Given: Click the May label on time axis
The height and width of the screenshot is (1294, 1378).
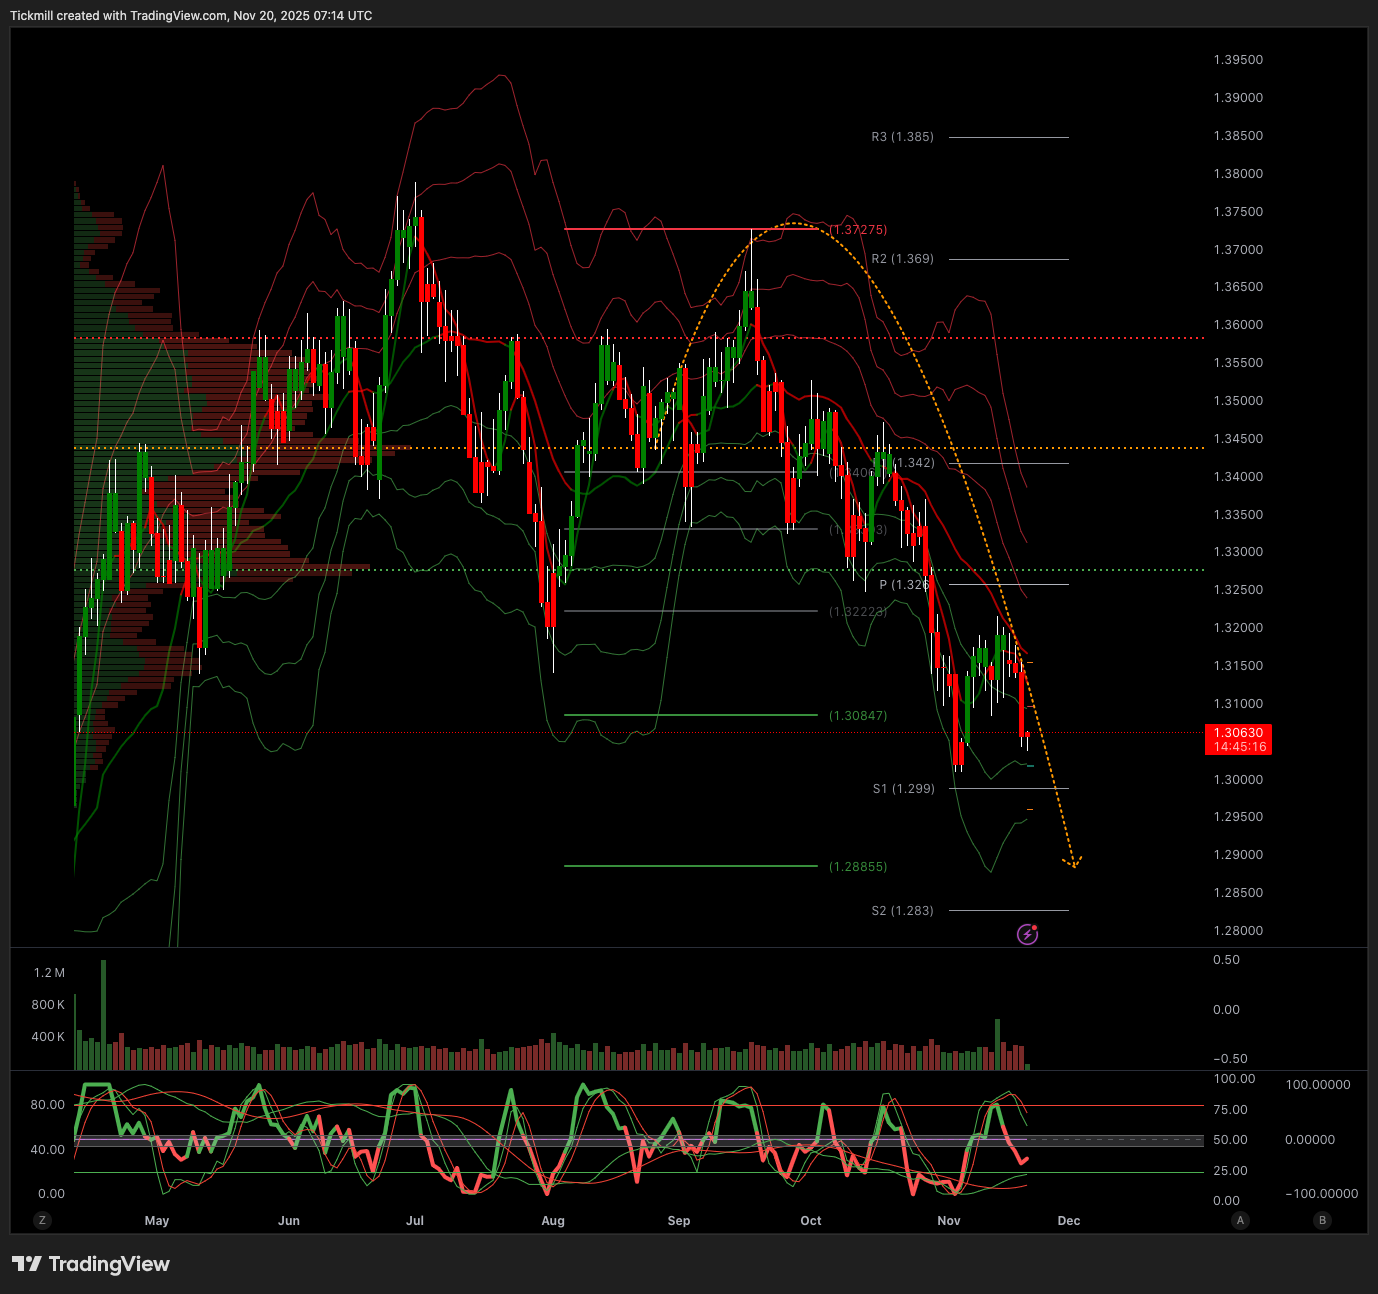Looking at the screenshot, I should pos(157,1221).
